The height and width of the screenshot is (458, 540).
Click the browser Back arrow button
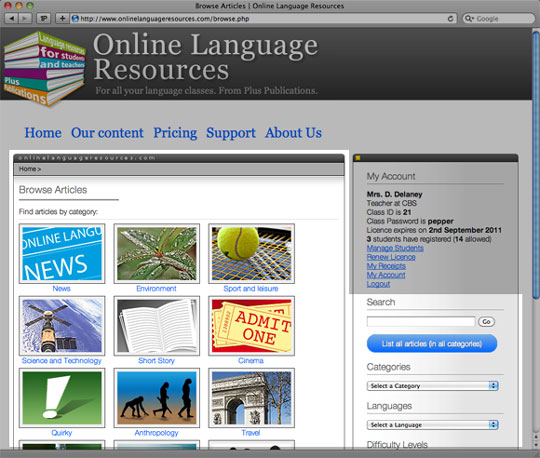[11, 18]
